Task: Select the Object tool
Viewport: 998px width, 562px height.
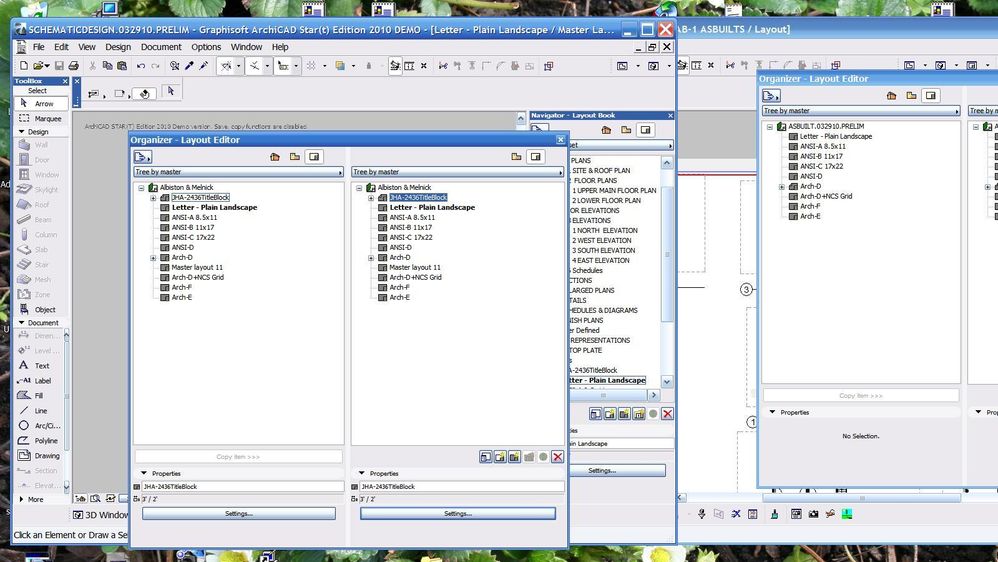Action: pos(41,310)
